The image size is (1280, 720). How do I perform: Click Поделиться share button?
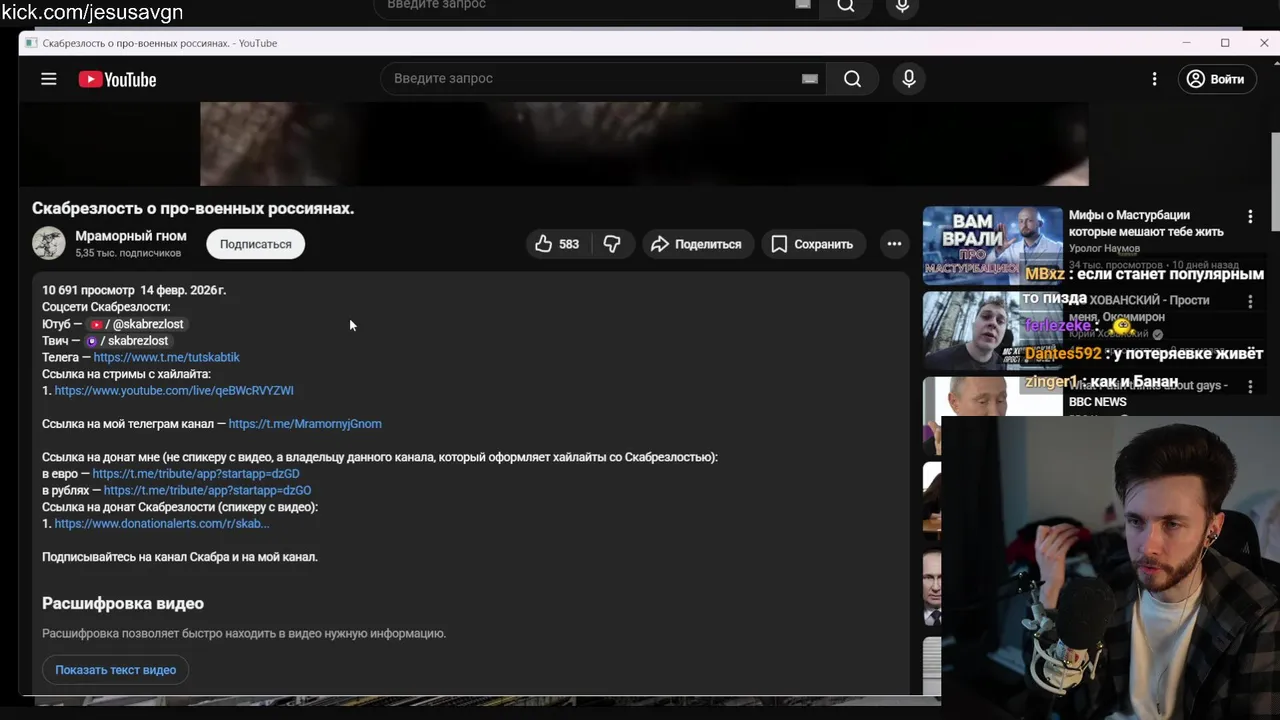696,244
